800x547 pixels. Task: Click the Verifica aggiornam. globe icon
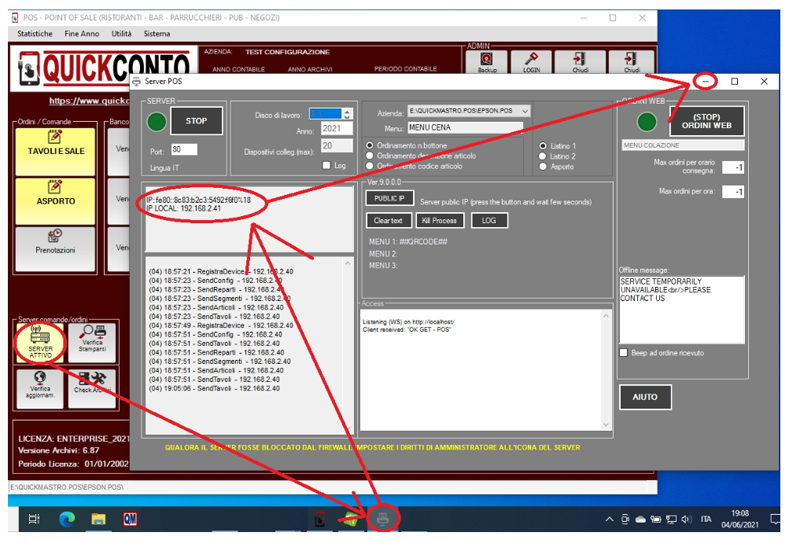coord(40,389)
